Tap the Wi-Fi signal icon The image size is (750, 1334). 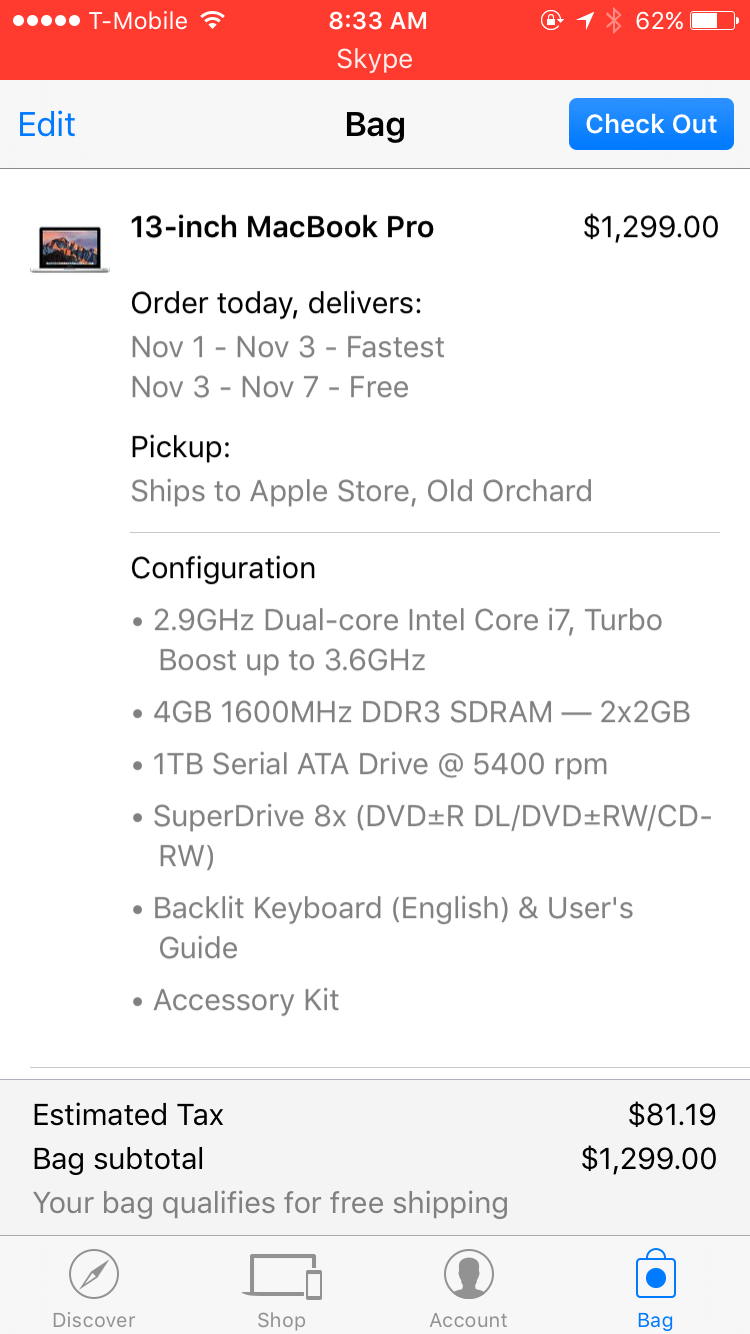(x=213, y=20)
